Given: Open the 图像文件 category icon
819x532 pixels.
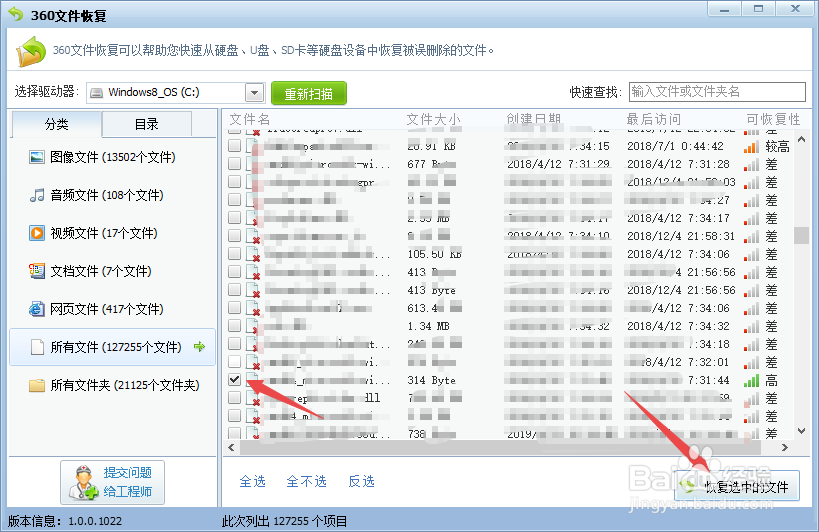Looking at the screenshot, I should 37,157.
